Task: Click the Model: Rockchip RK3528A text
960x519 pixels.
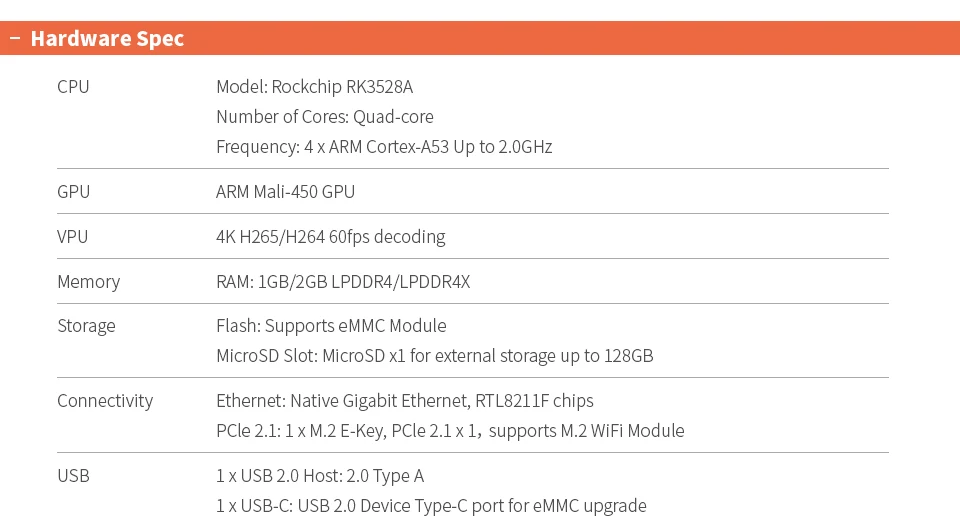Action: (314, 87)
